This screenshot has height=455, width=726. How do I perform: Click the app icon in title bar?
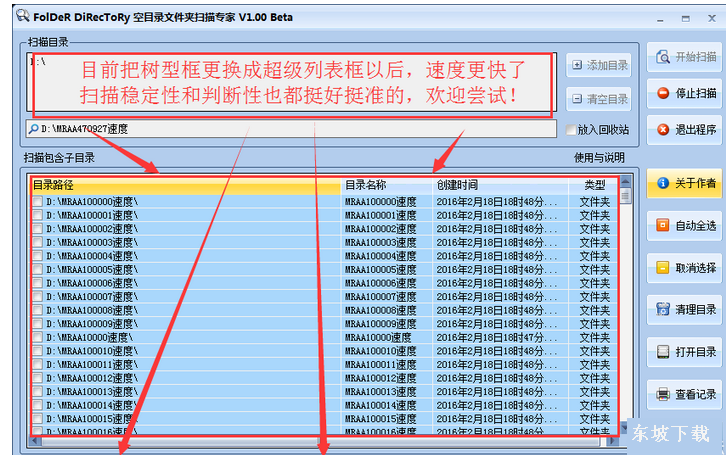[x=23, y=16]
